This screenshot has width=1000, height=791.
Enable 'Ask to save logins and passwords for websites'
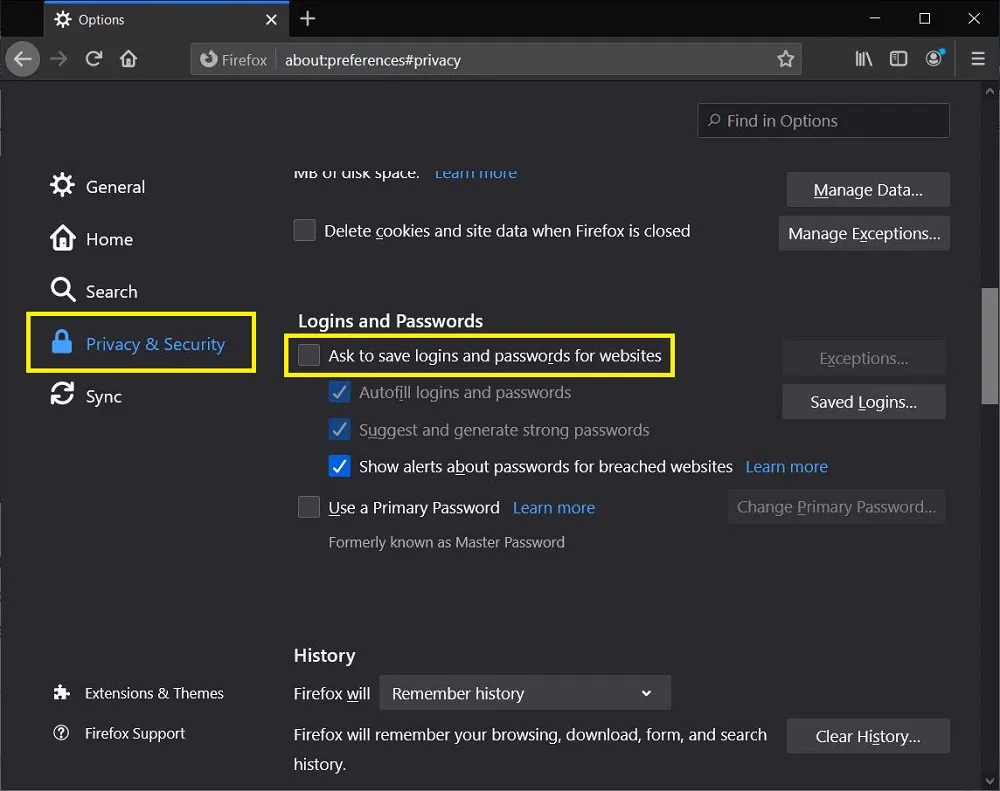pos(307,355)
